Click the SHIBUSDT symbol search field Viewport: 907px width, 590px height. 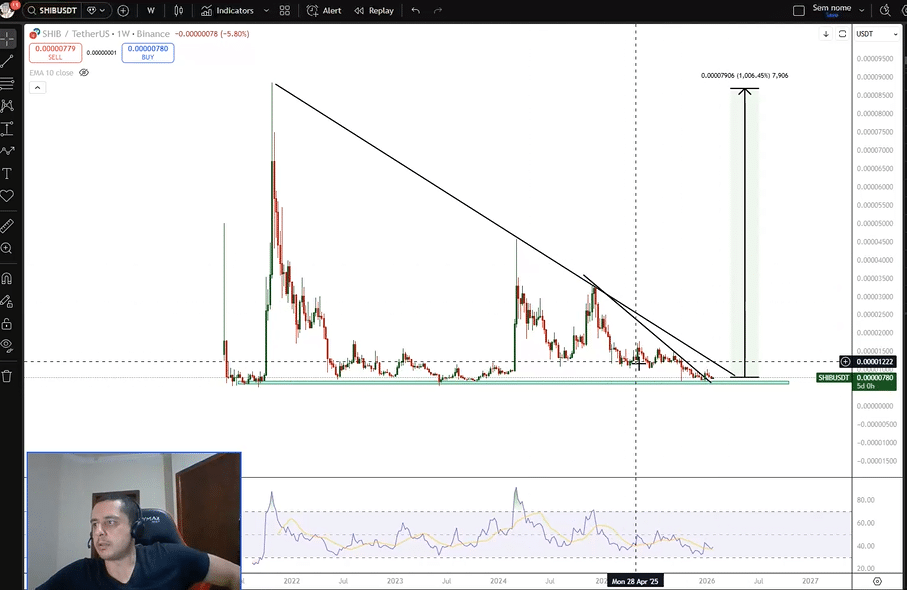pos(53,10)
